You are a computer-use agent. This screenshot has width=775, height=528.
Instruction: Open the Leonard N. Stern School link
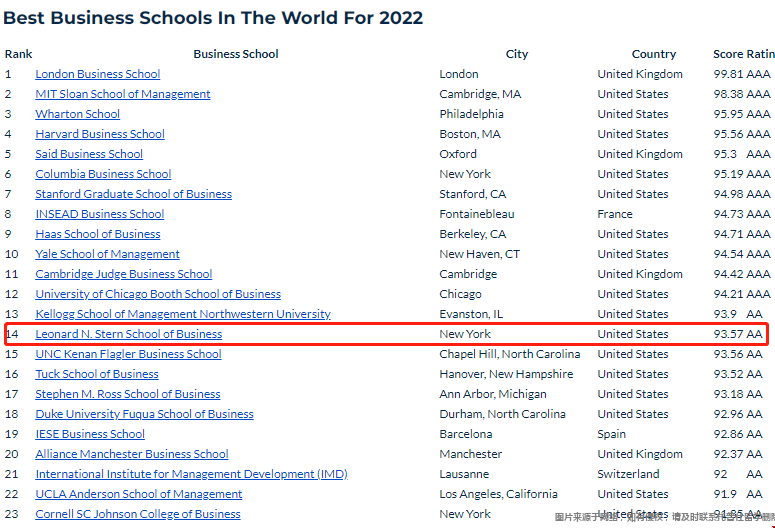point(128,334)
